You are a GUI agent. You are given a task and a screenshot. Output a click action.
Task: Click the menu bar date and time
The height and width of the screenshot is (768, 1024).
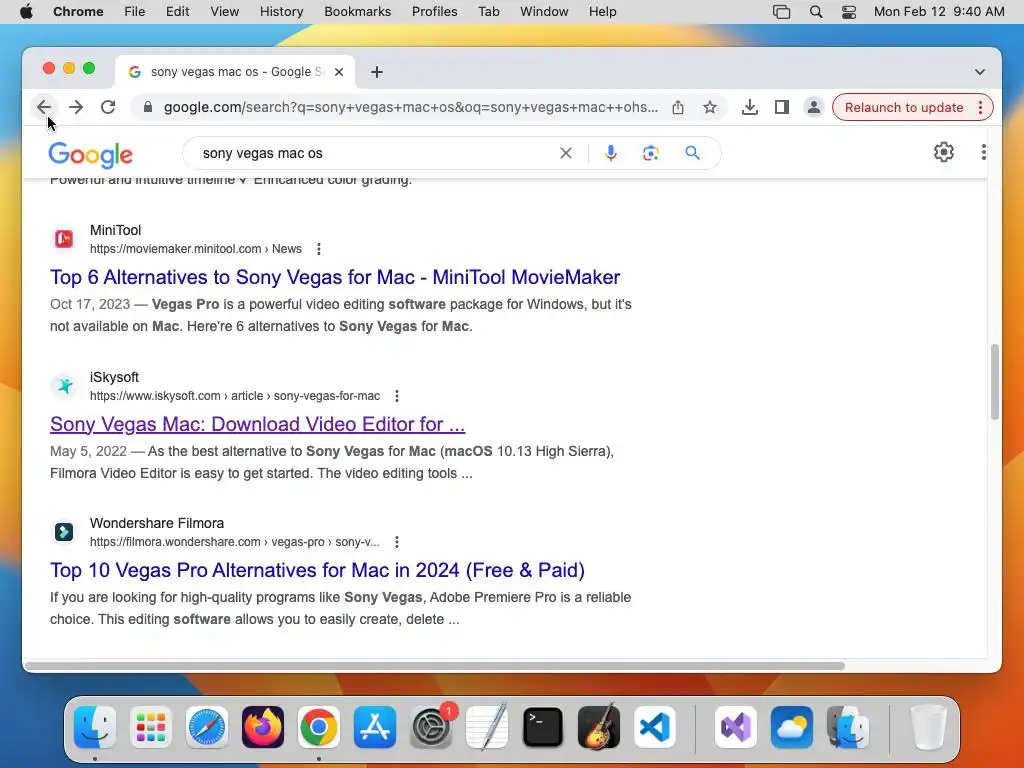tap(939, 12)
